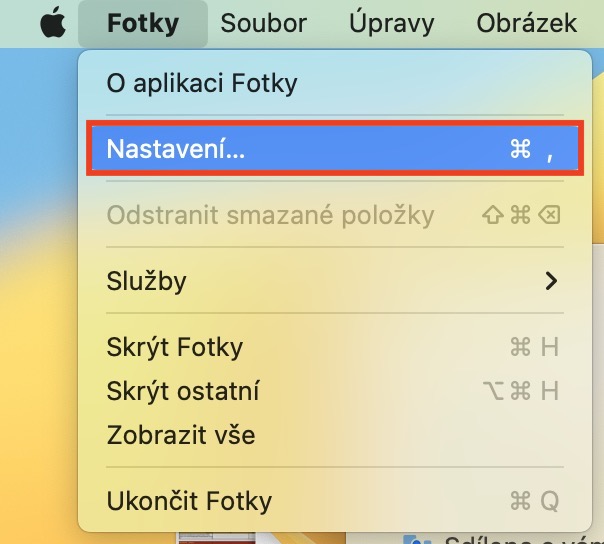Open the Úpravy menu
The image size is (604, 544).
pyautogui.click(x=392, y=23)
